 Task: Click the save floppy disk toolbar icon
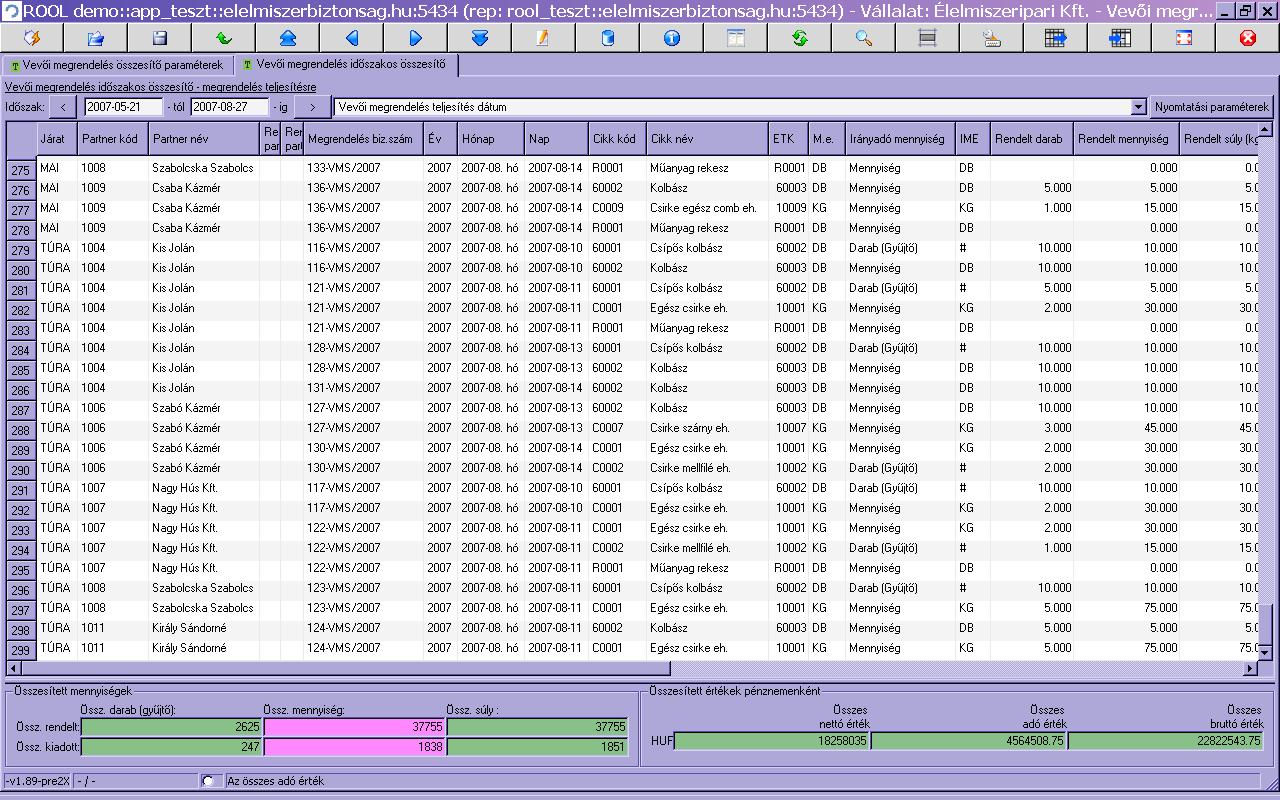[159, 38]
